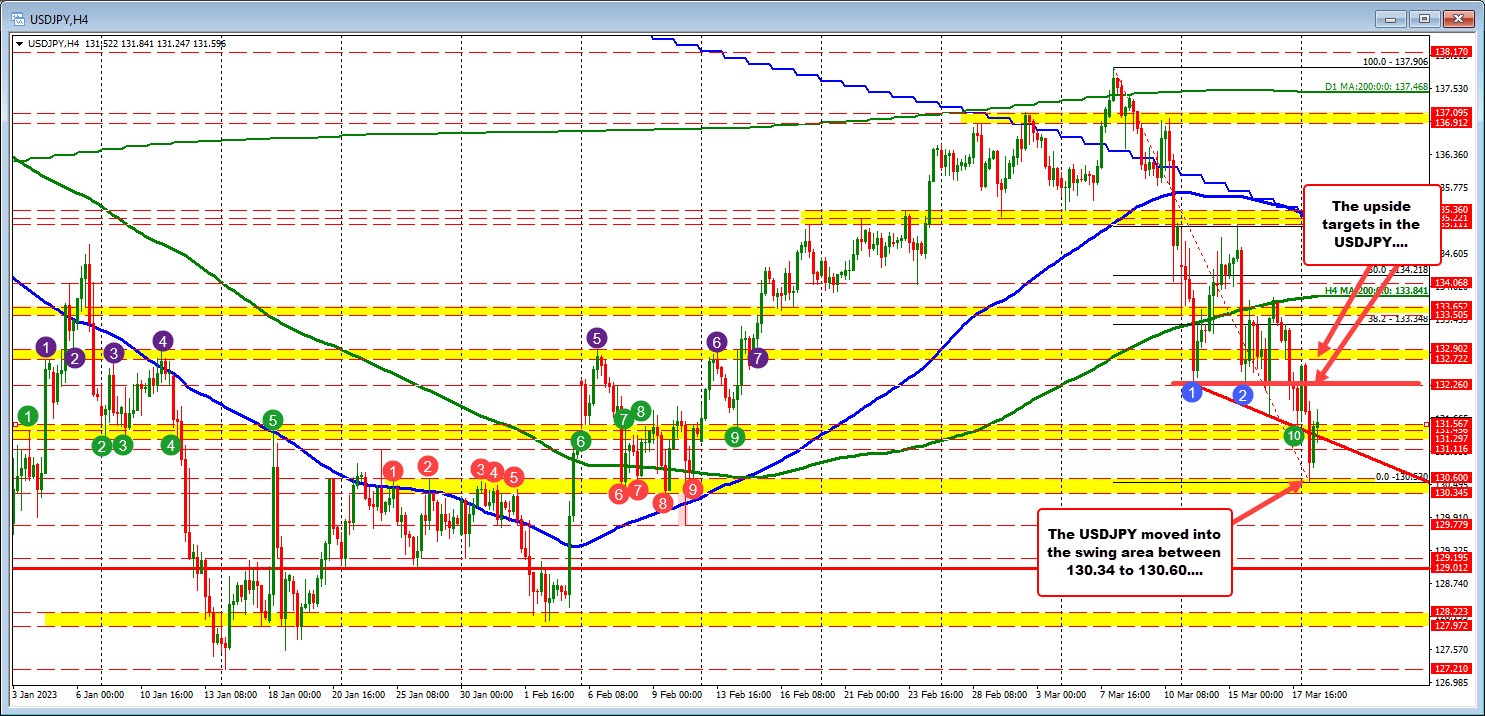Click the red 130.345 price tag

pos(1450,493)
